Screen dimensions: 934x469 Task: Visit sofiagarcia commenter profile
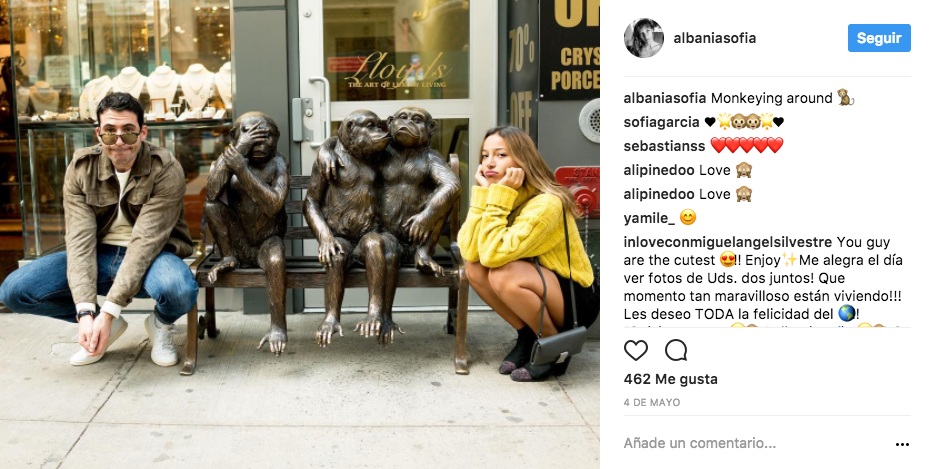pyautogui.click(x=661, y=122)
